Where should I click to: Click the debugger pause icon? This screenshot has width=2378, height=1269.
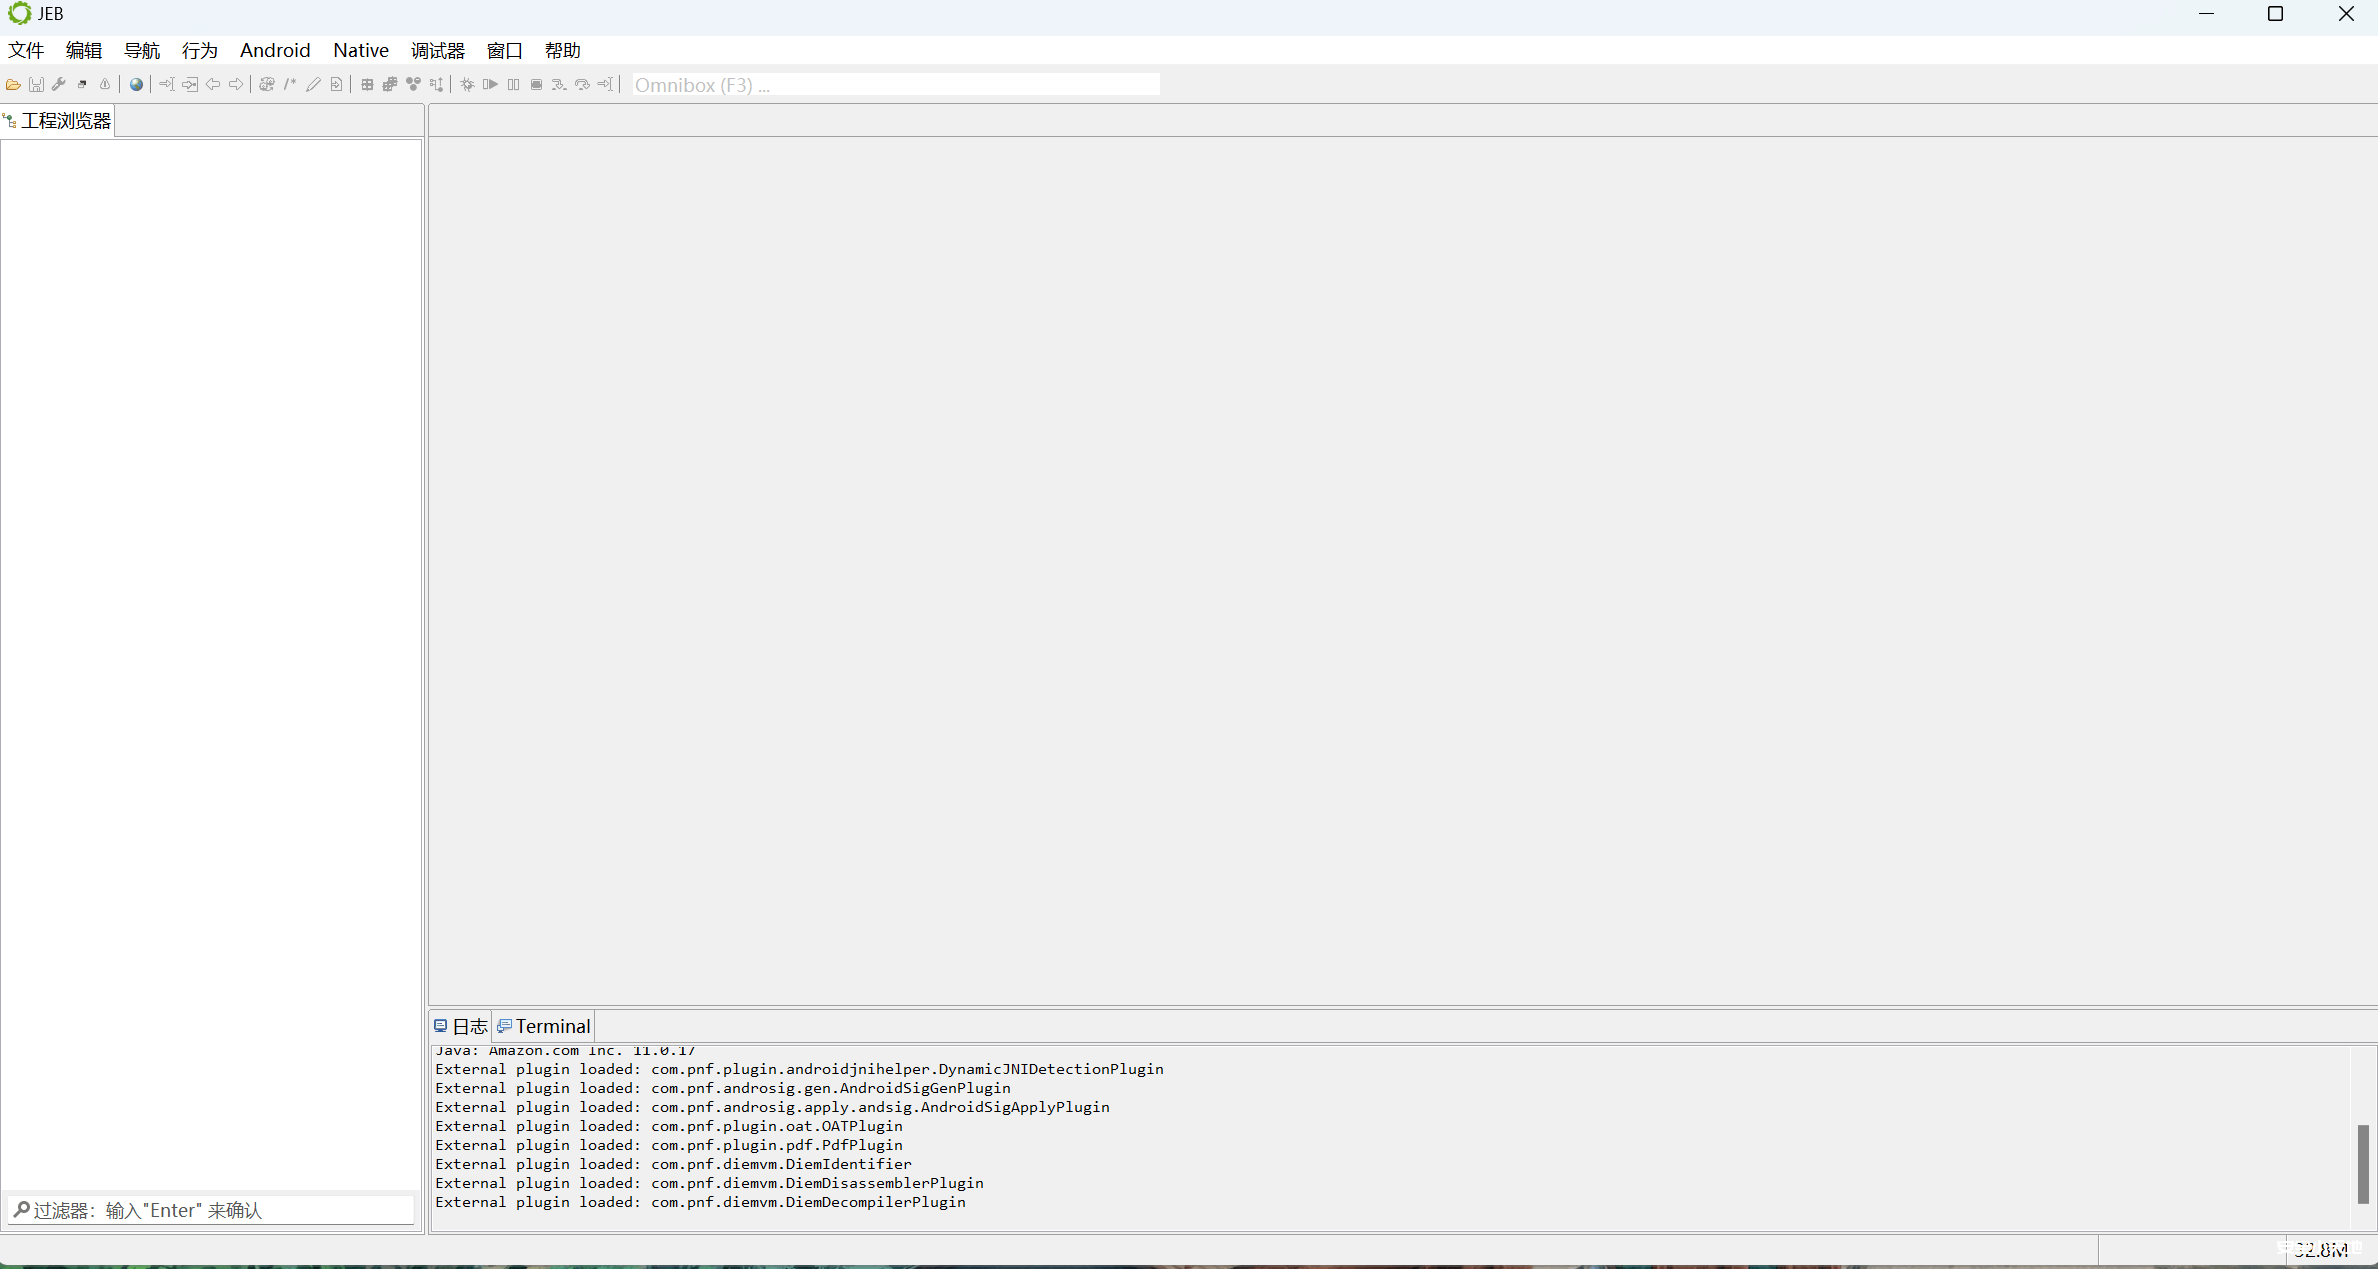tap(513, 85)
